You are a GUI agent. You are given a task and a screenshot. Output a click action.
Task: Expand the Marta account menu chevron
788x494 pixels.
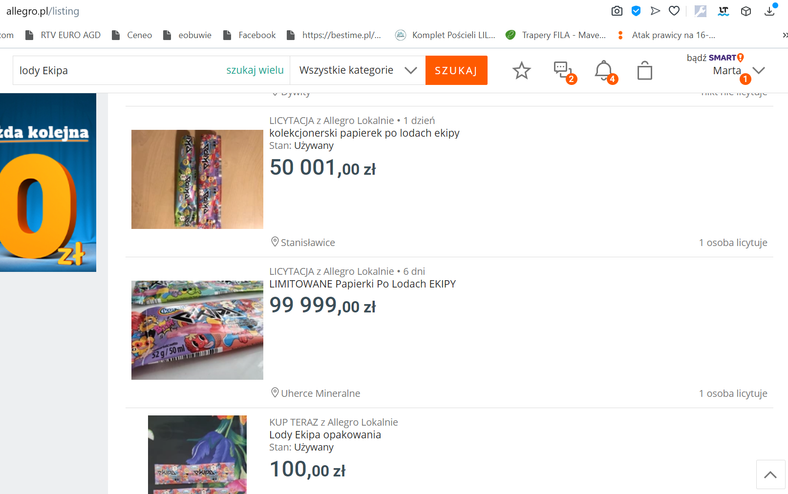(x=759, y=70)
